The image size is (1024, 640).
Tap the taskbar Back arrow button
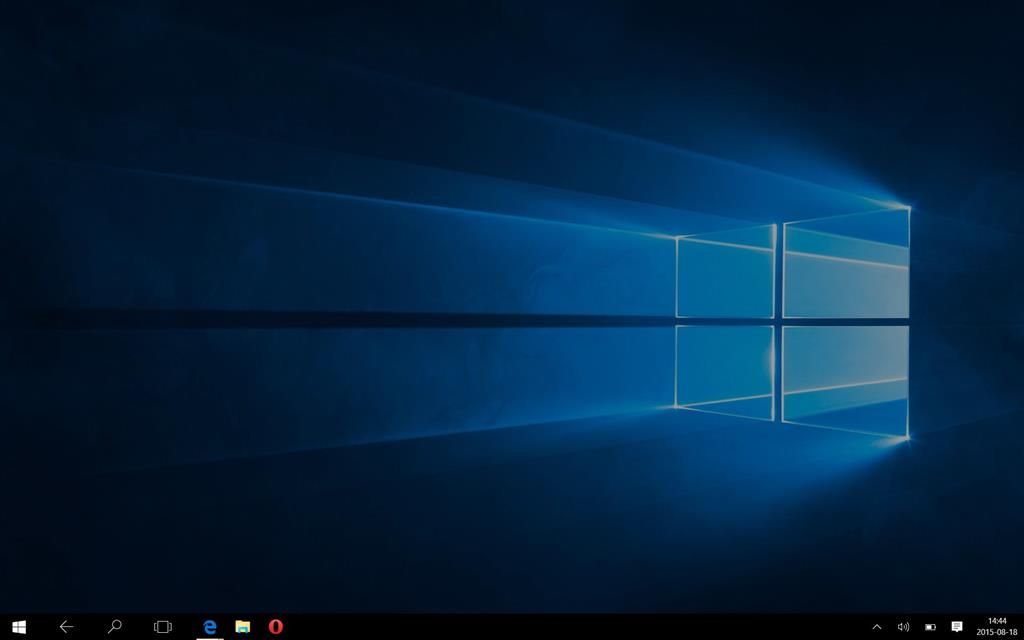pos(67,627)
